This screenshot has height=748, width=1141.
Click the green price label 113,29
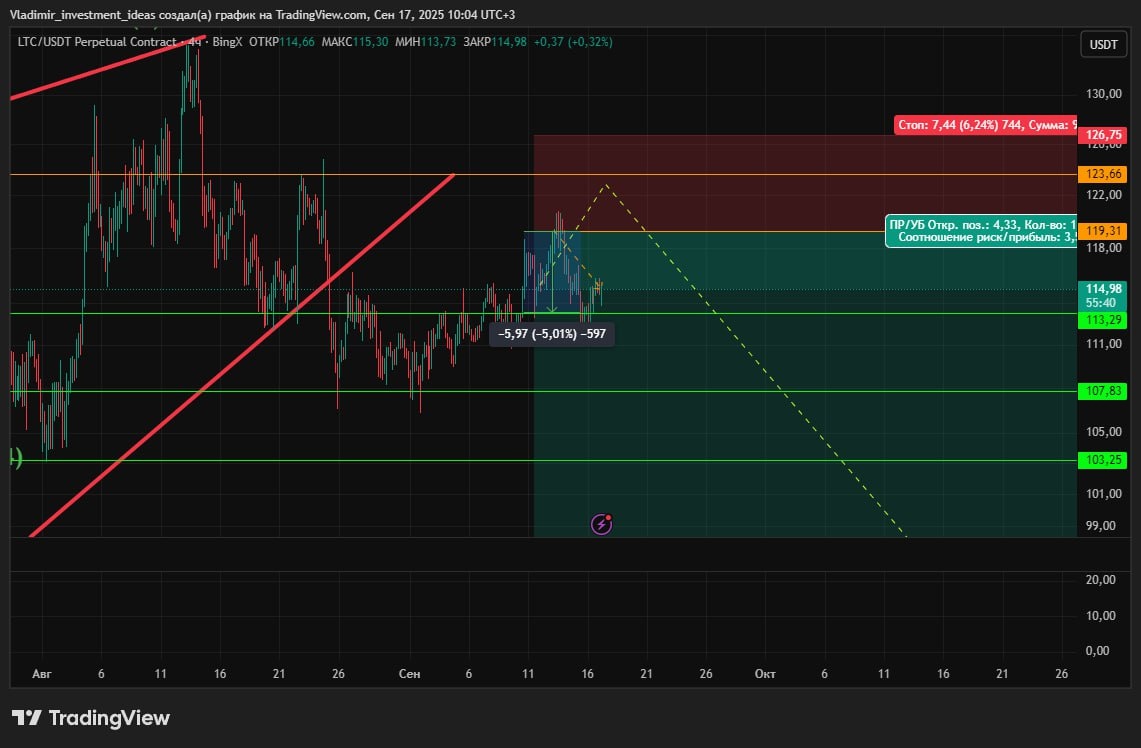(x=1103, y=320)
